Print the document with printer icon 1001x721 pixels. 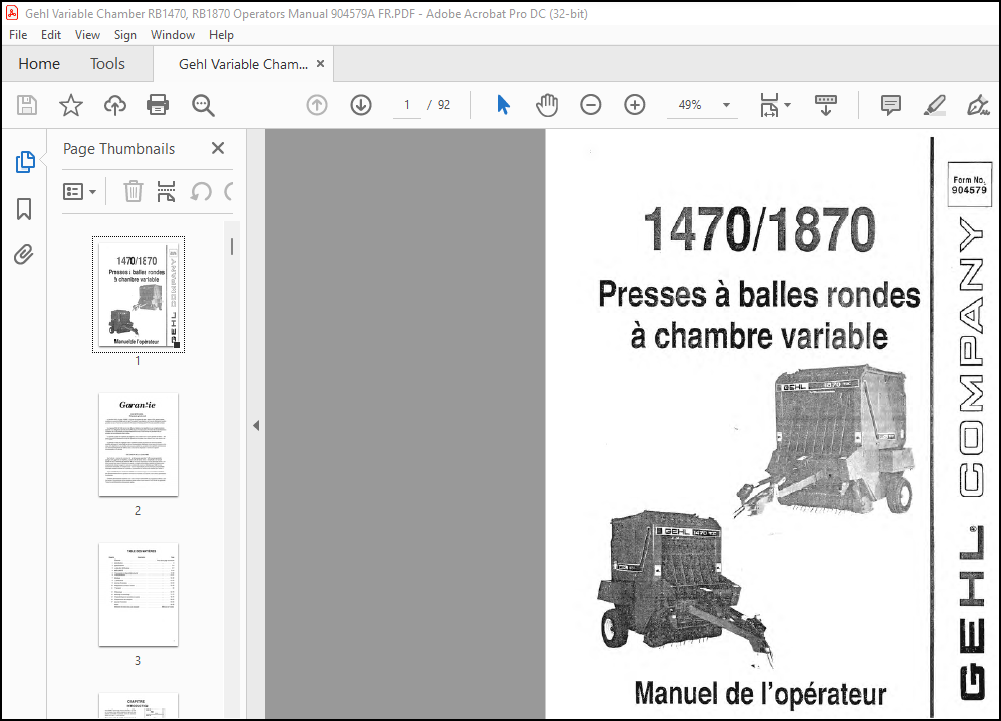[x=158, y=105]
